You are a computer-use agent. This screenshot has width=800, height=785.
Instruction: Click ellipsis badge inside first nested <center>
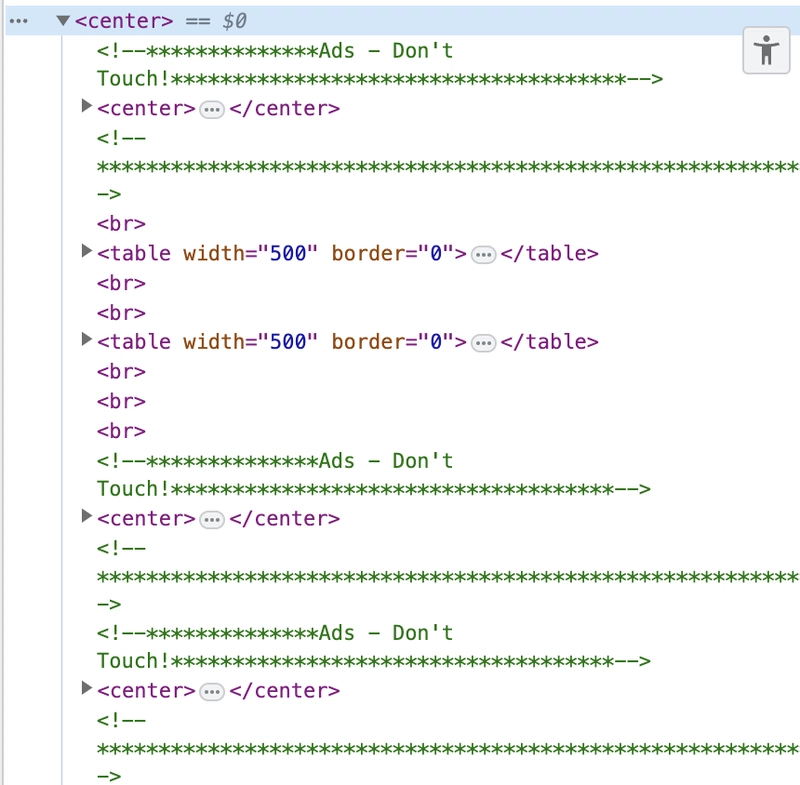tap(212, 109)
